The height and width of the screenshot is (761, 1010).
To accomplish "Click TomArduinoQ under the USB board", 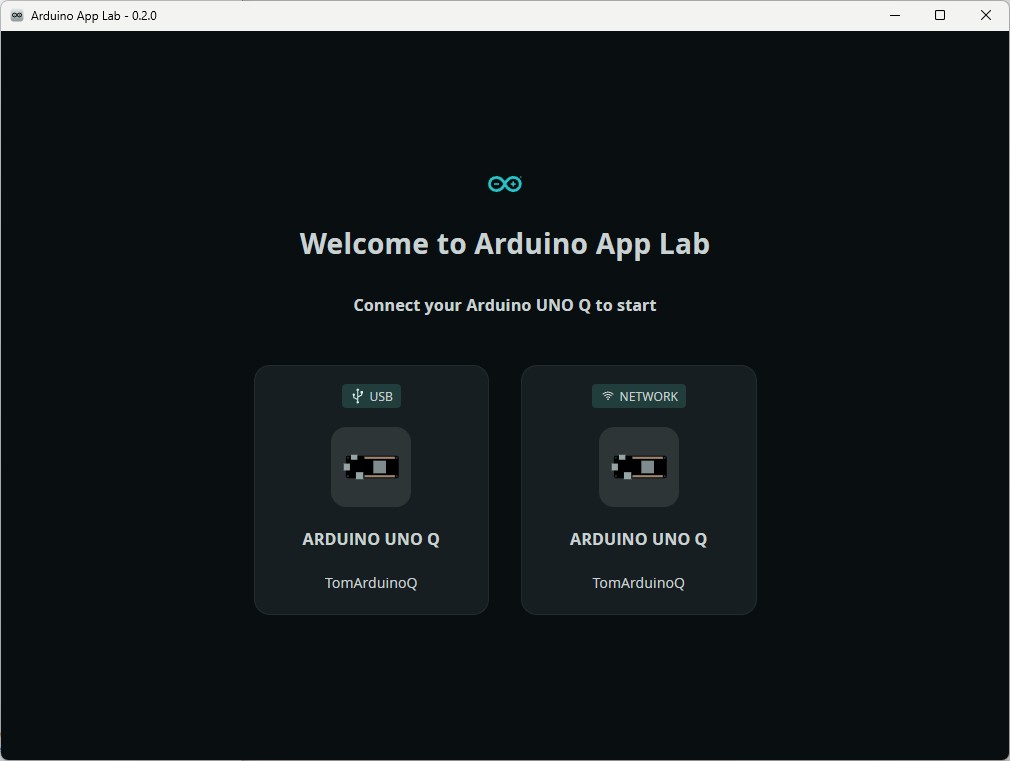I will pyautogui.click(x=371, y=583).
